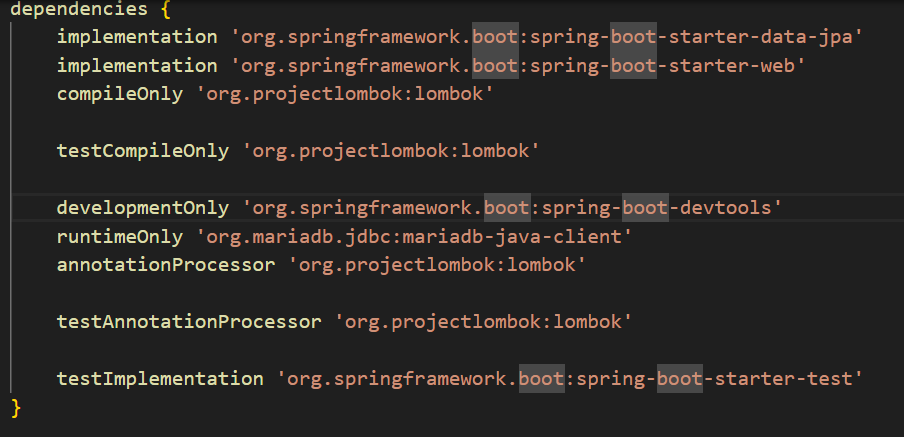
Task: Click the 'mariadb-java-client' dependency string
Action: [414, 236]
